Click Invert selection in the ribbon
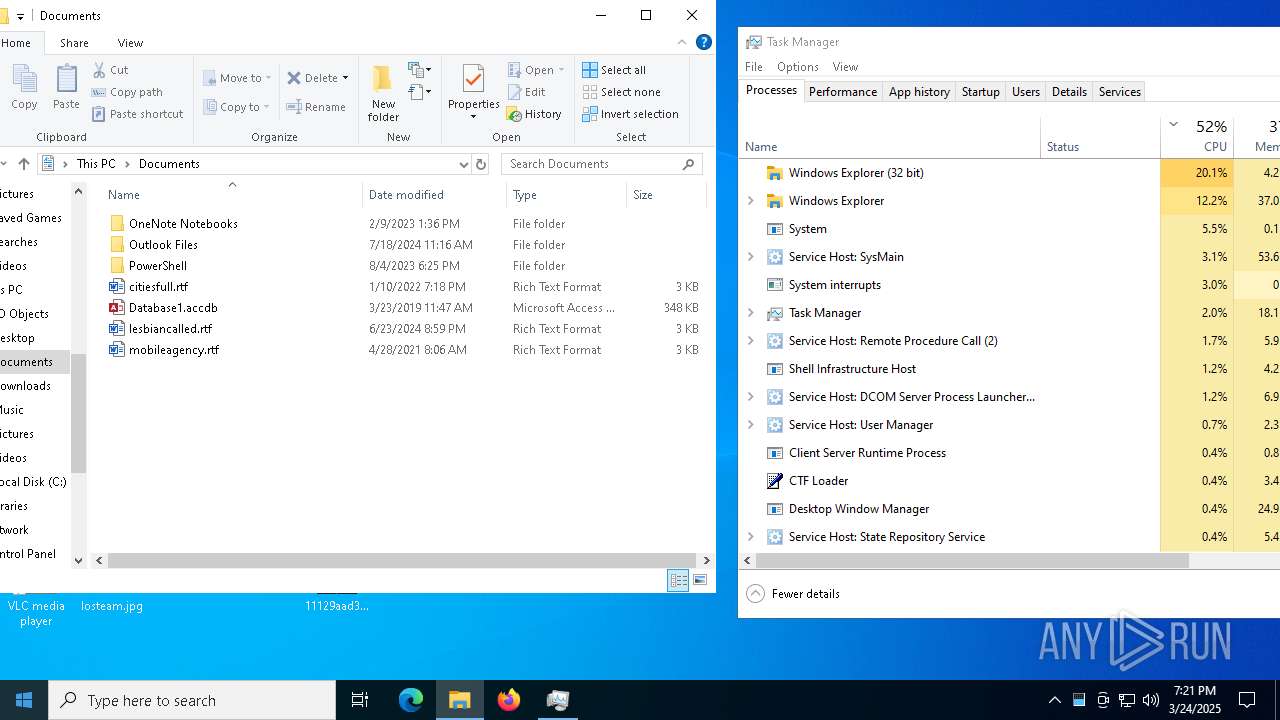 click(630, 114)
